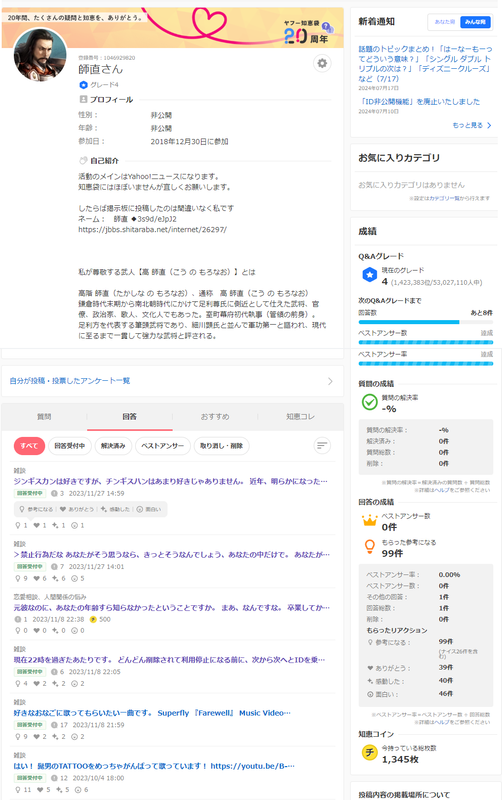502x800 pixels.
Task: Click the Yahoo知恵袋 20周年 logo
Action: 308,33
